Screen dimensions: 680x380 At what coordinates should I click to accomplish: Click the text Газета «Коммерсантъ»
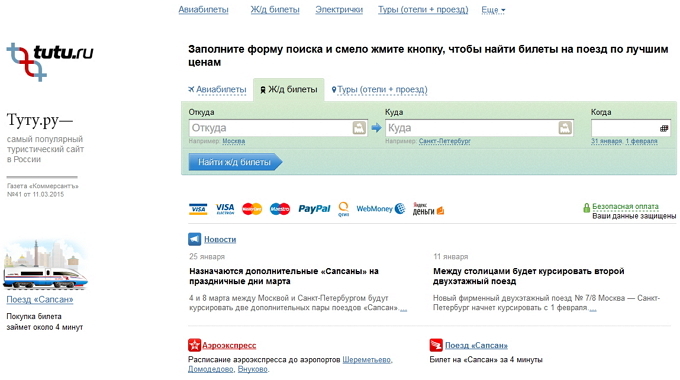click(x=42, y=186)
